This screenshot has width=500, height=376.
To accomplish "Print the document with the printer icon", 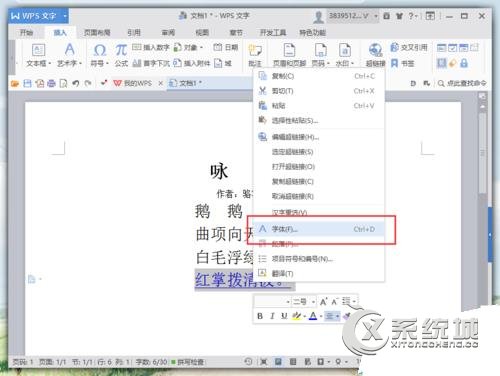I will [x=51, y=83].
